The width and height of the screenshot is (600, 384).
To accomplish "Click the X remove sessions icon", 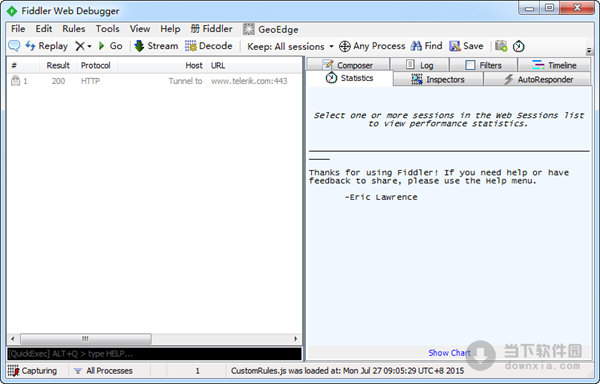I will tap(80, 46).
